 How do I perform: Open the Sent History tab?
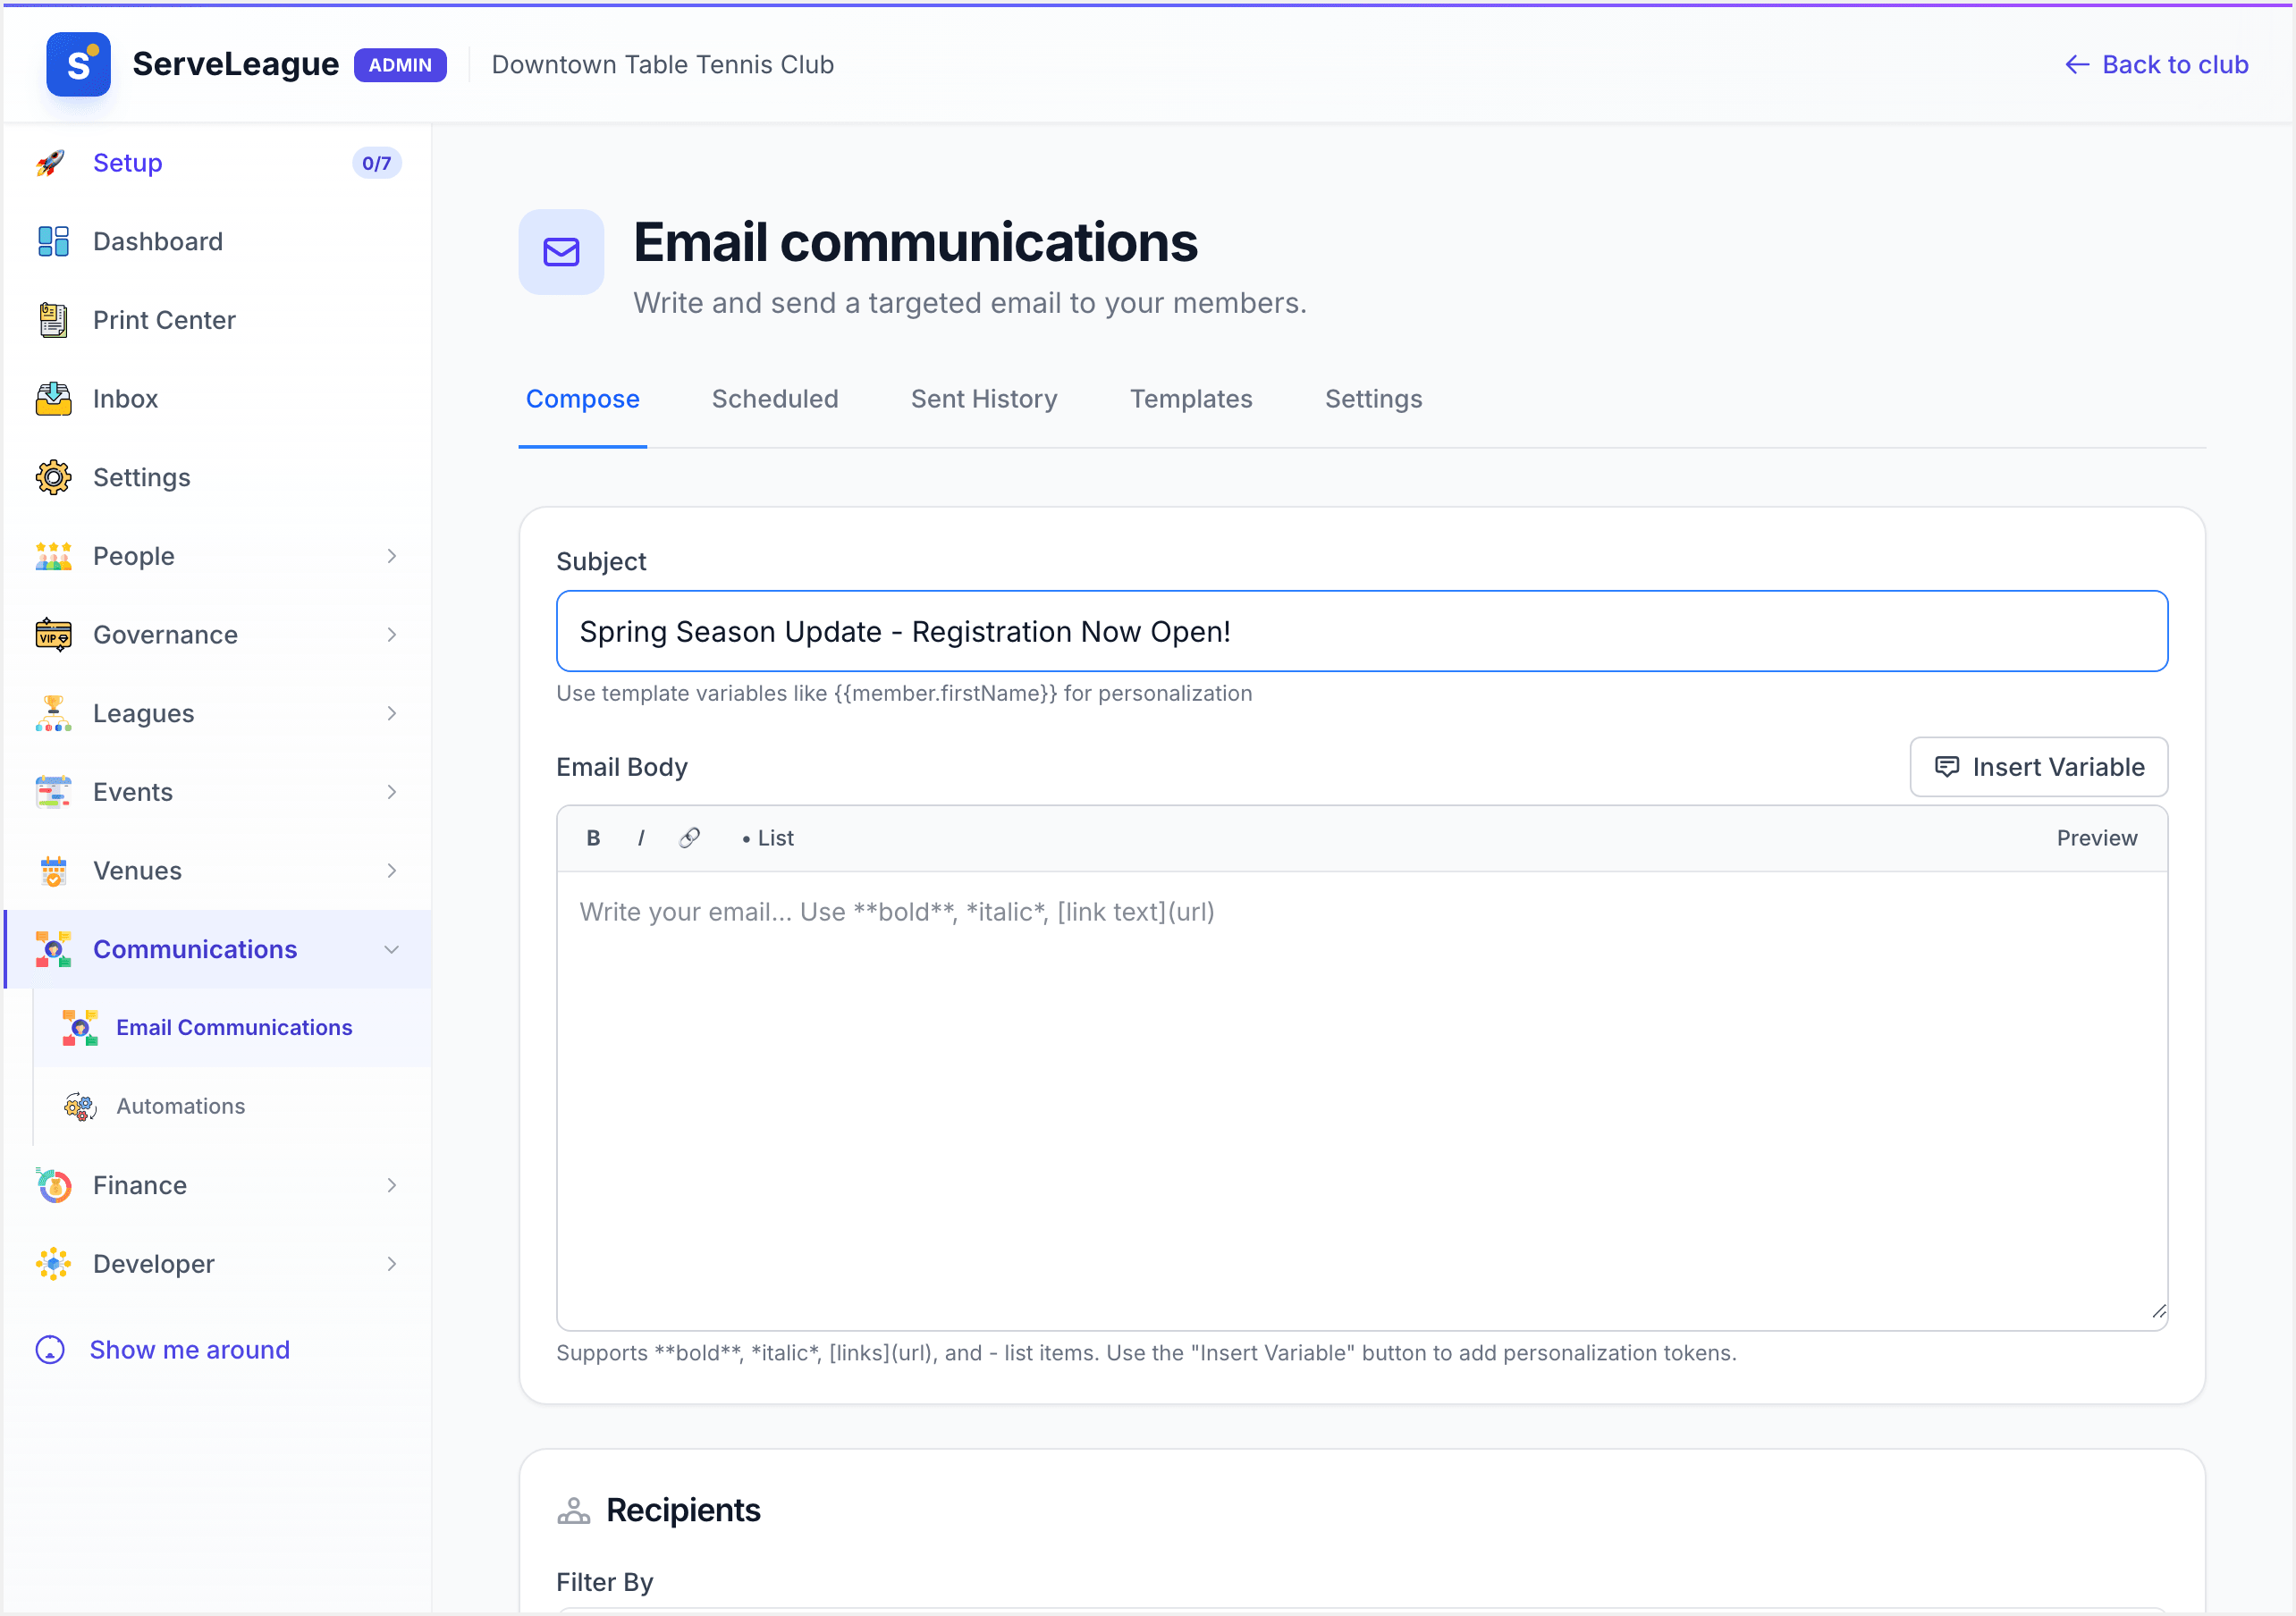click(984, 399)
